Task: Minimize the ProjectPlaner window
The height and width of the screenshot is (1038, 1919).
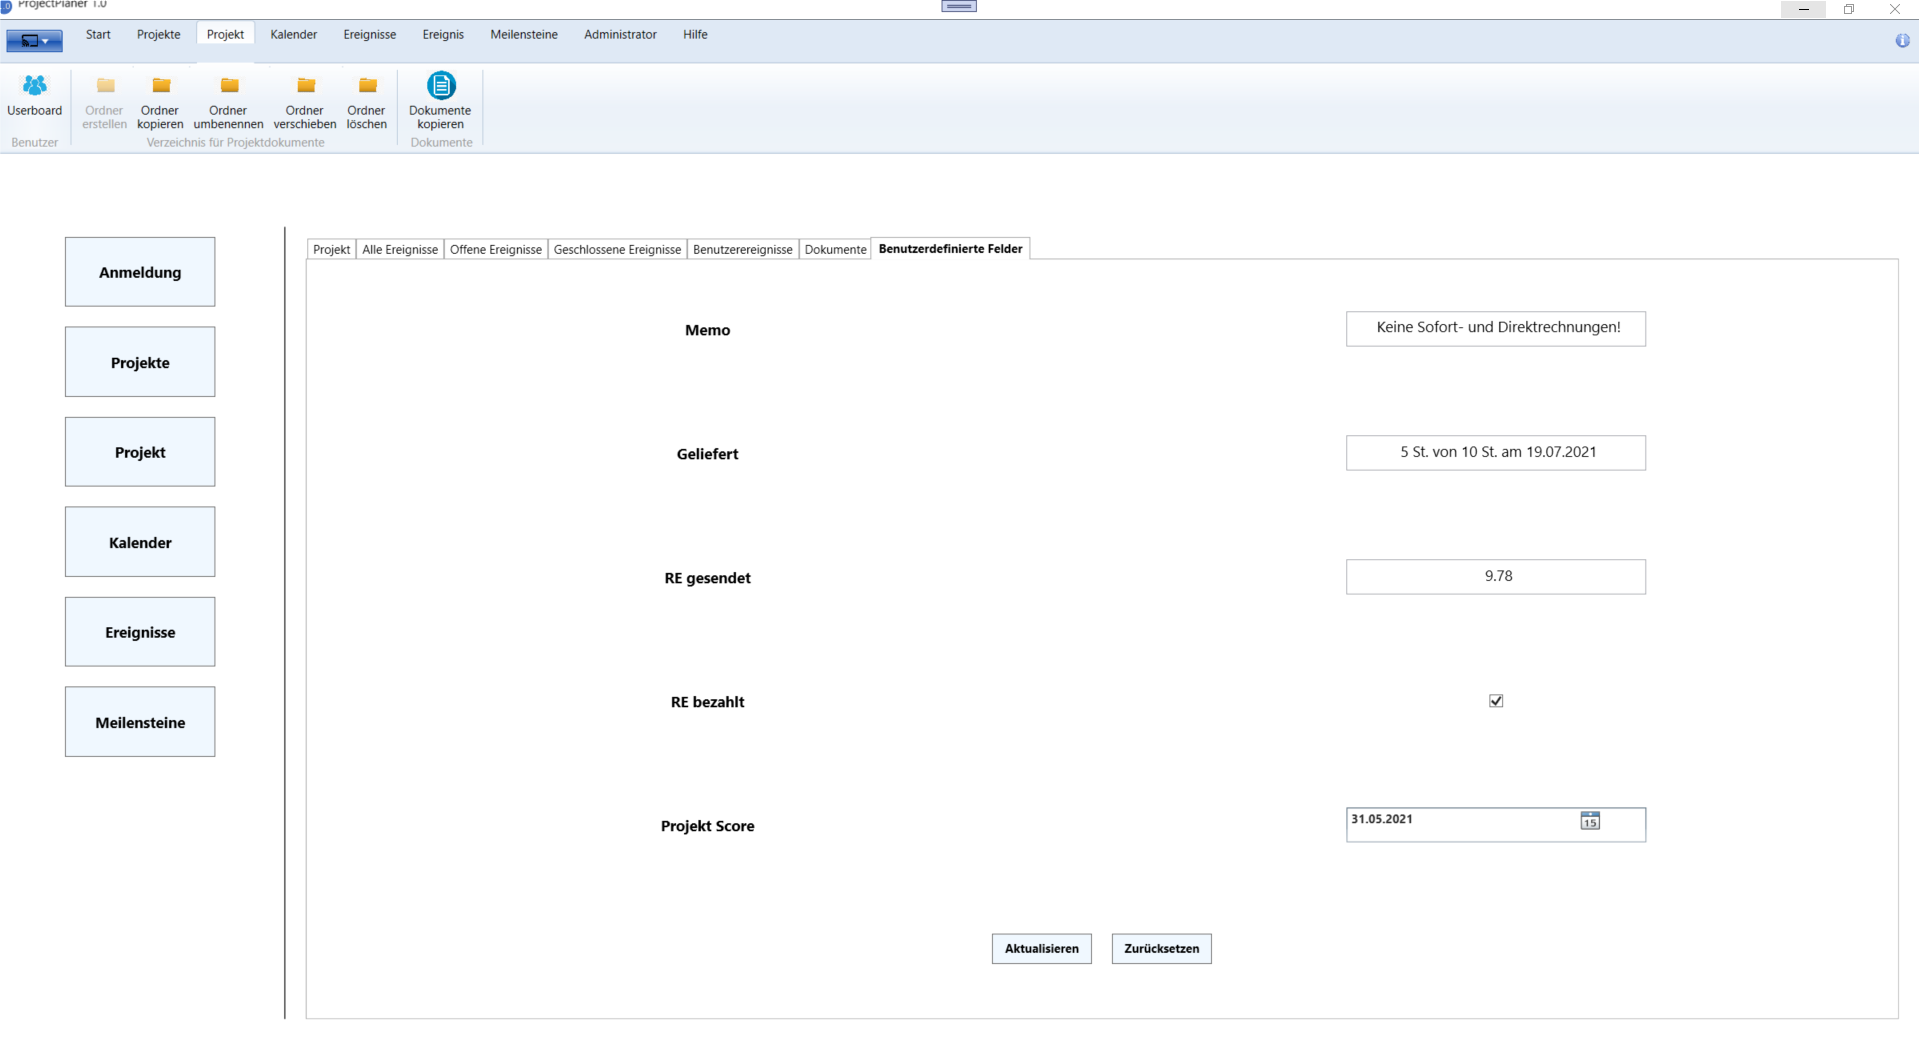Action: tap(1803, 9)
